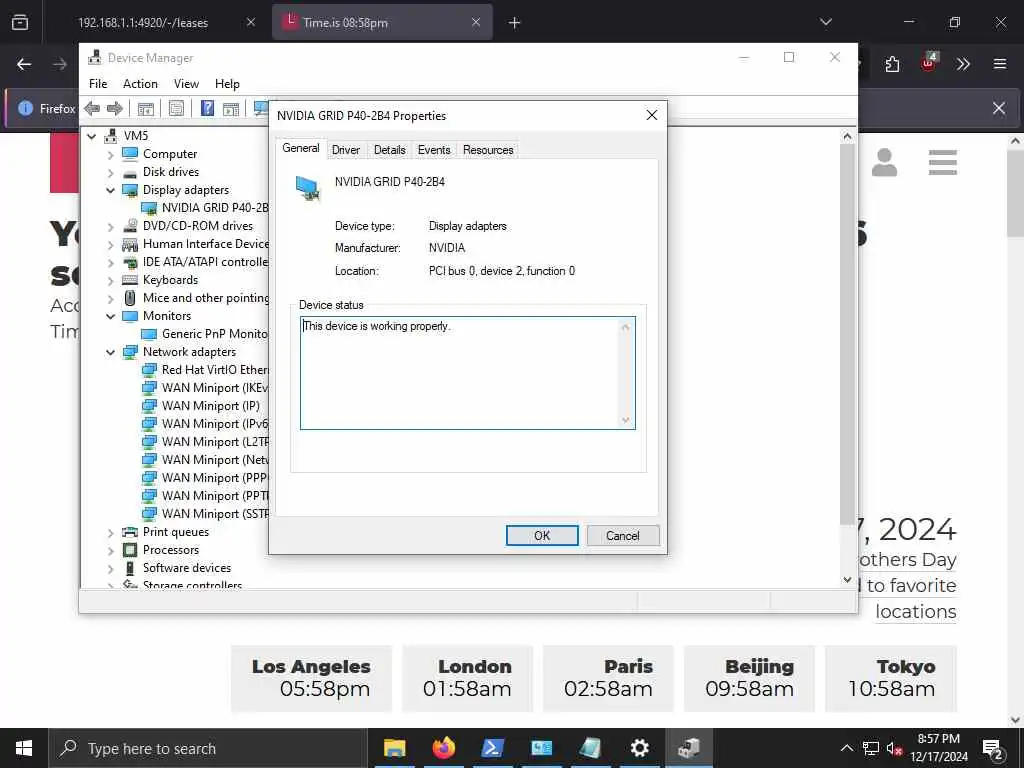
Task: Click the Action pane toolbar icon beside Help
Action: coord(231,108)
